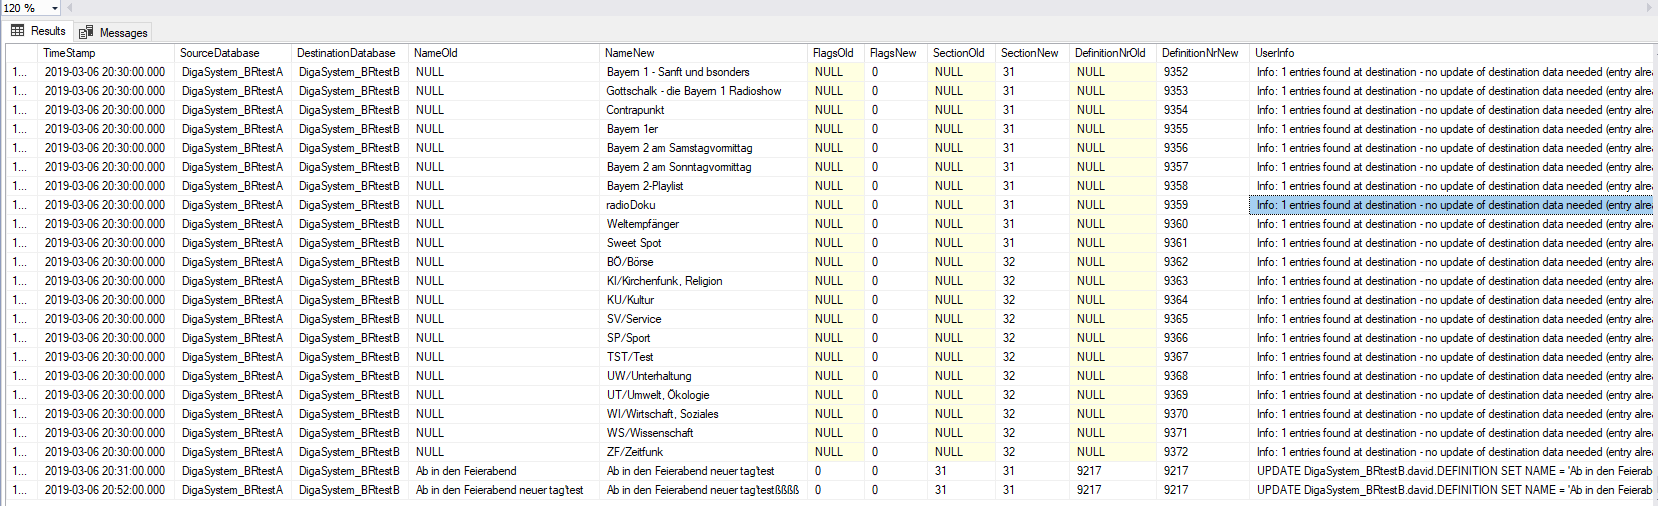Click the horizontal scroll right arrow
1658x506 pixels.
[1649, 8]
